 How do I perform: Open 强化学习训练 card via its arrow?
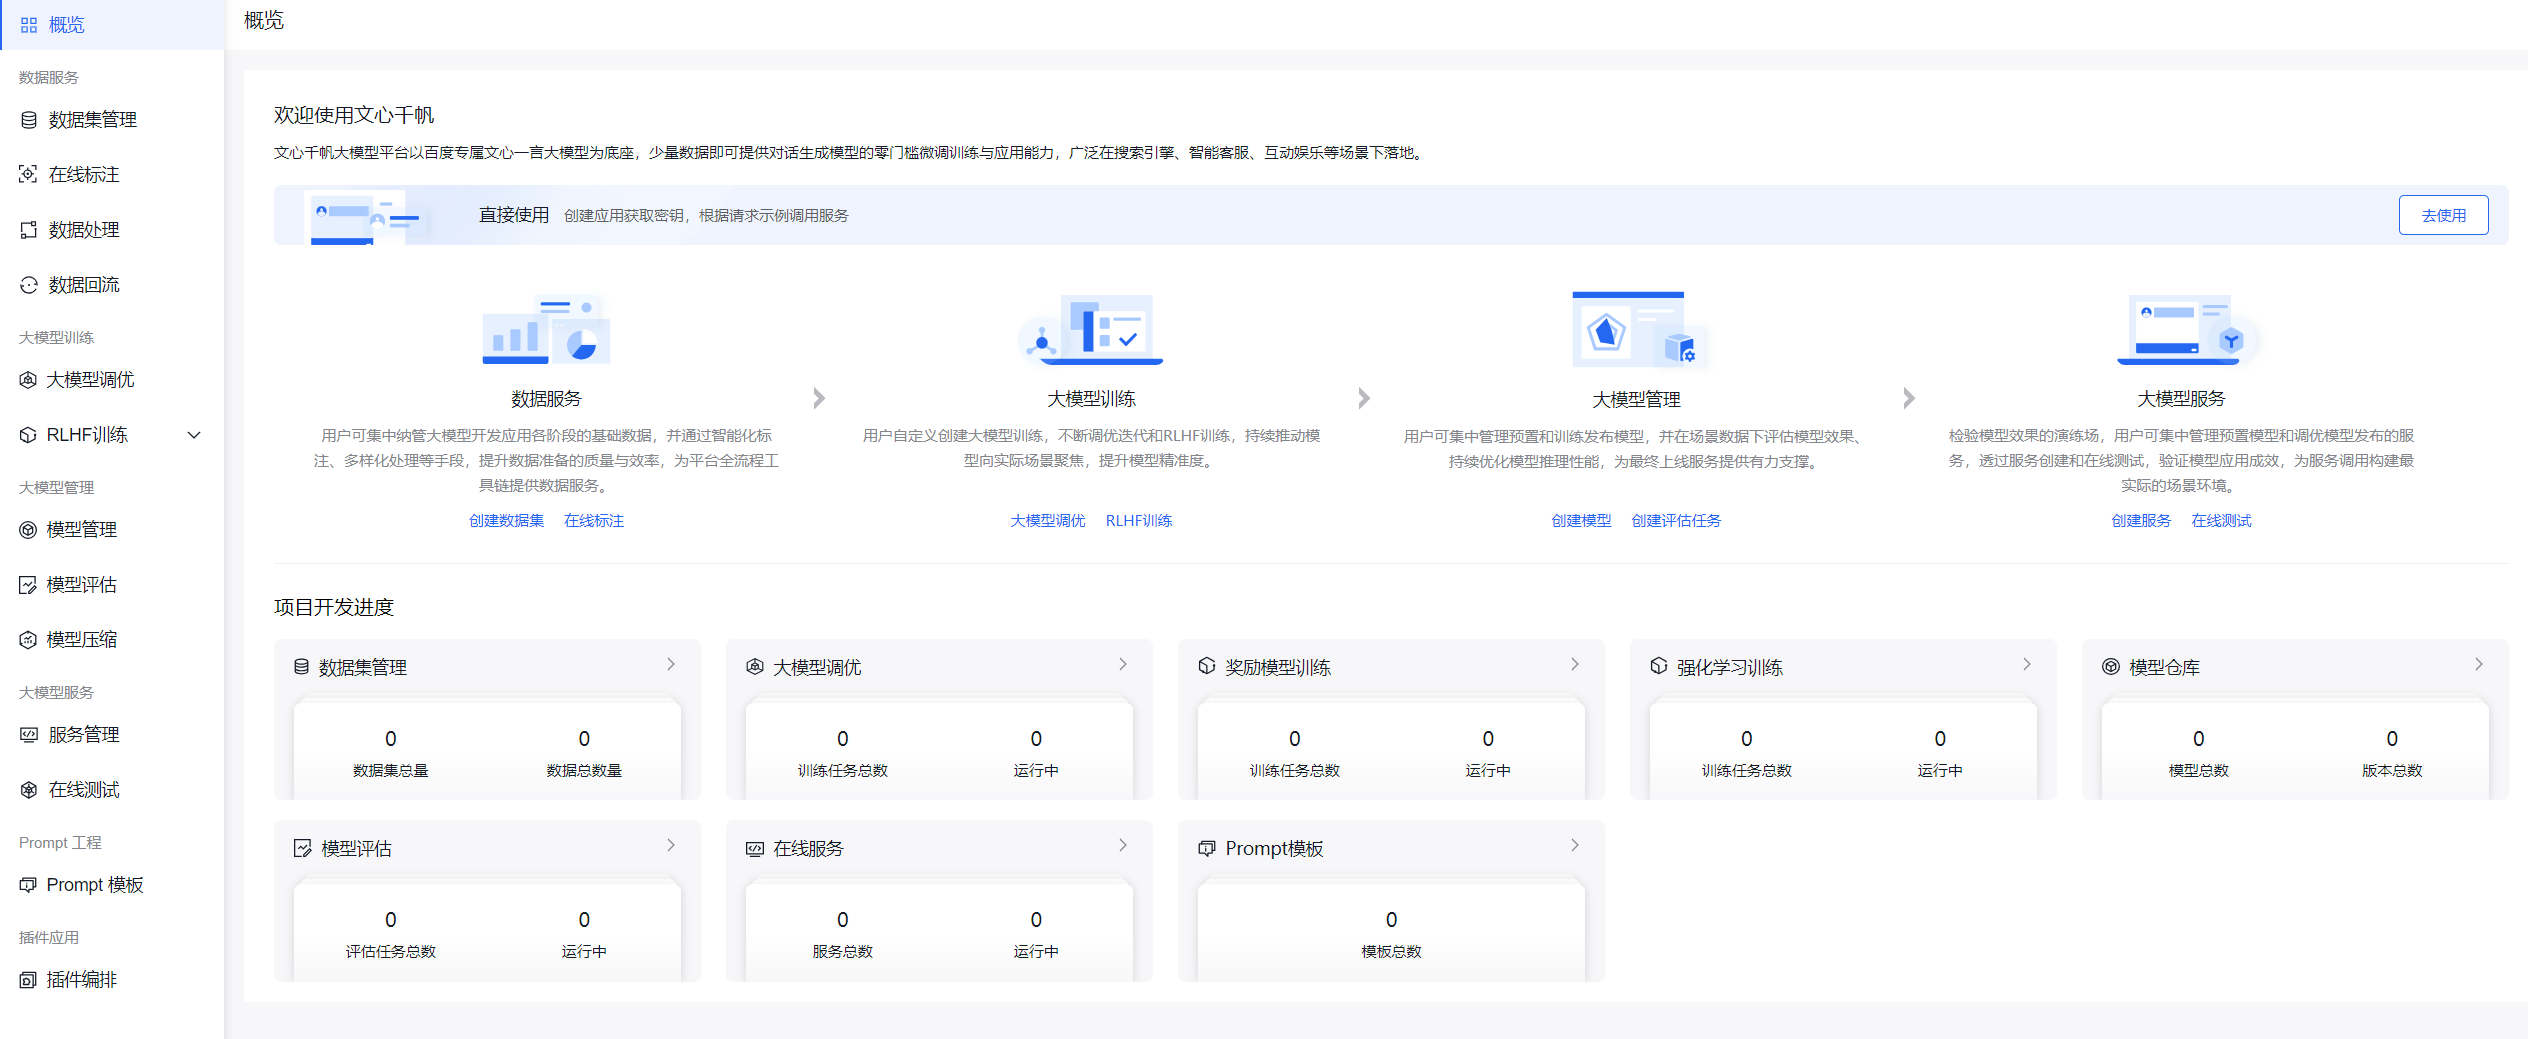click(x=2027, y=664)
